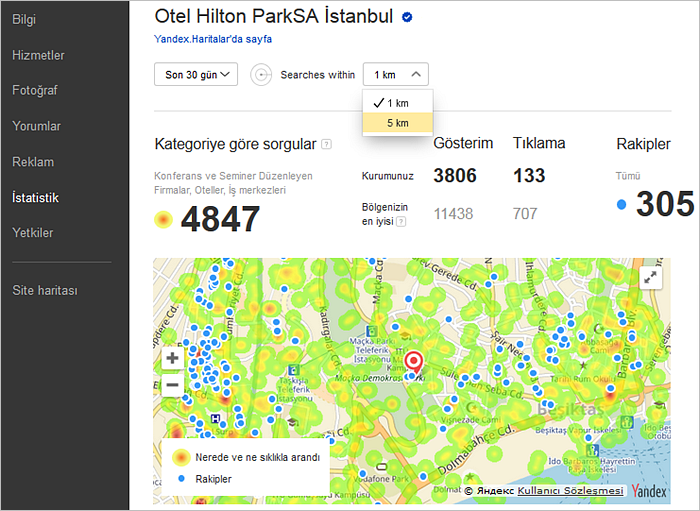
Task: Click Rakipler blue dot in legend
Action: point(181,478)
